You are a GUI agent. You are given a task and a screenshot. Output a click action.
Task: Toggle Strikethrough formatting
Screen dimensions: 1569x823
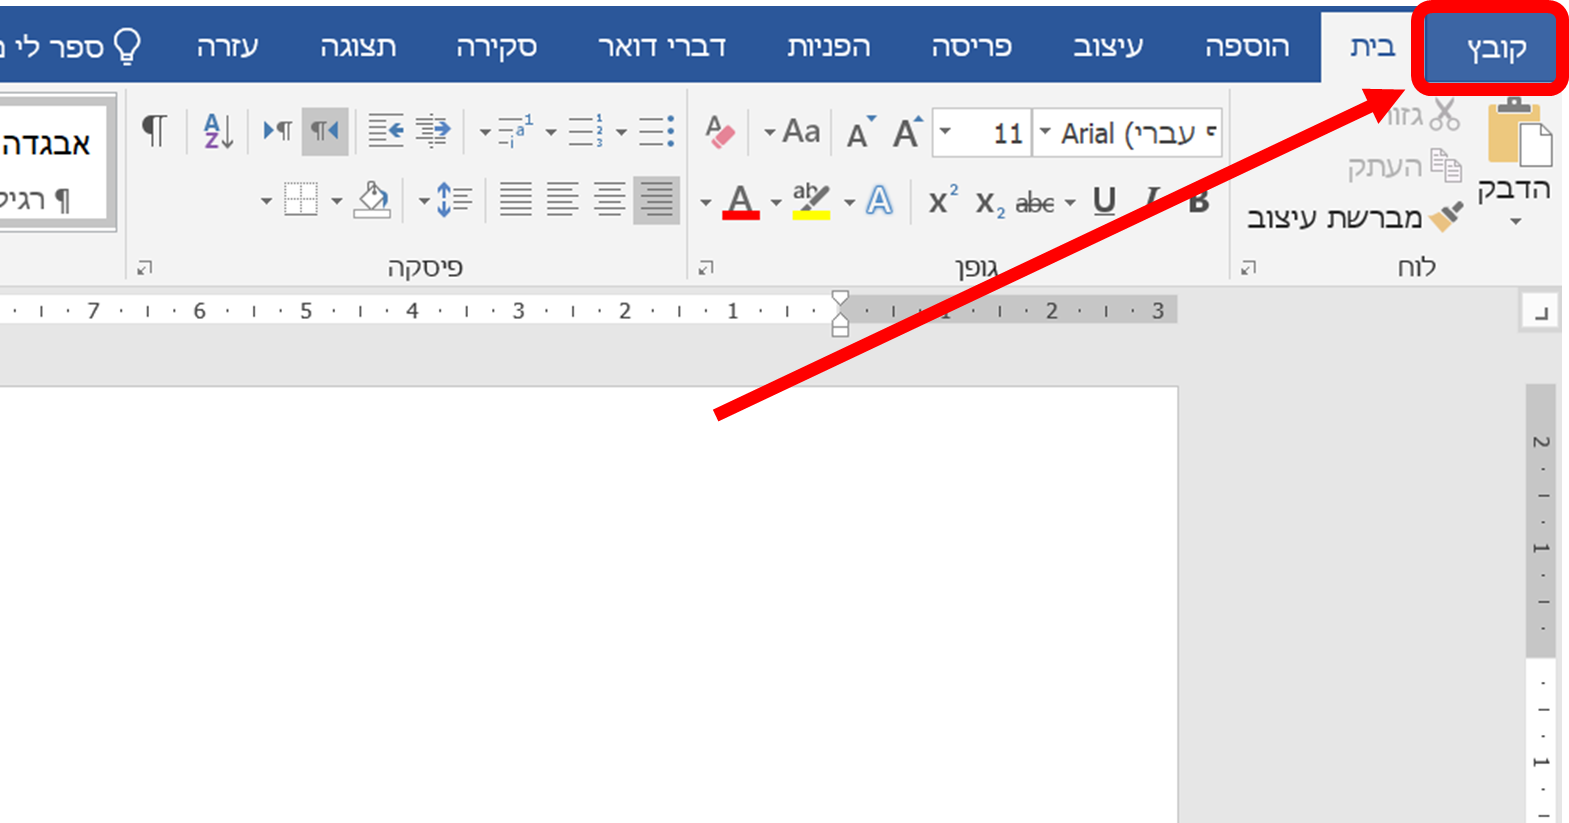click(x=1035, y=203)
